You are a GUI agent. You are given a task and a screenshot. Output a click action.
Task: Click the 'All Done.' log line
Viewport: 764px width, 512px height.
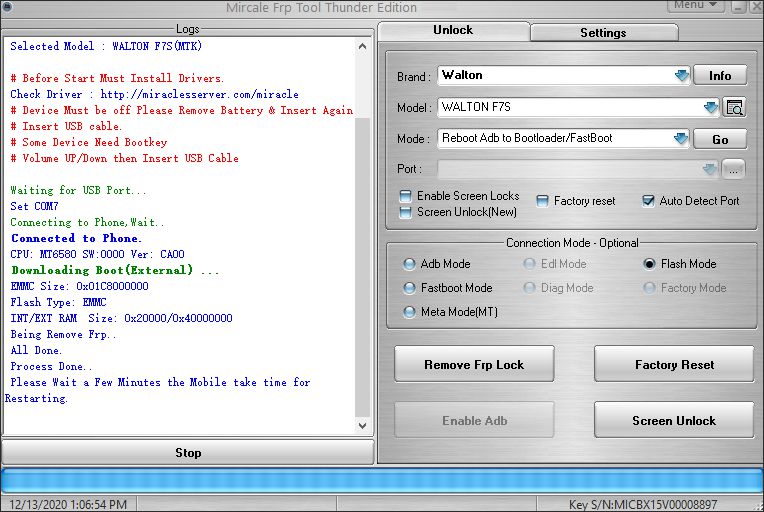pyautogui.click(x=36, y=350)
